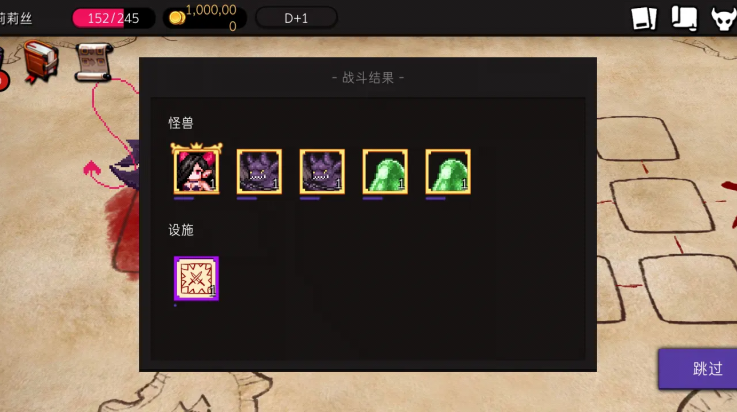Click the pink arrow marker on the map
Image resolution: width=737 pixels, height=412 pixels.
92,168
